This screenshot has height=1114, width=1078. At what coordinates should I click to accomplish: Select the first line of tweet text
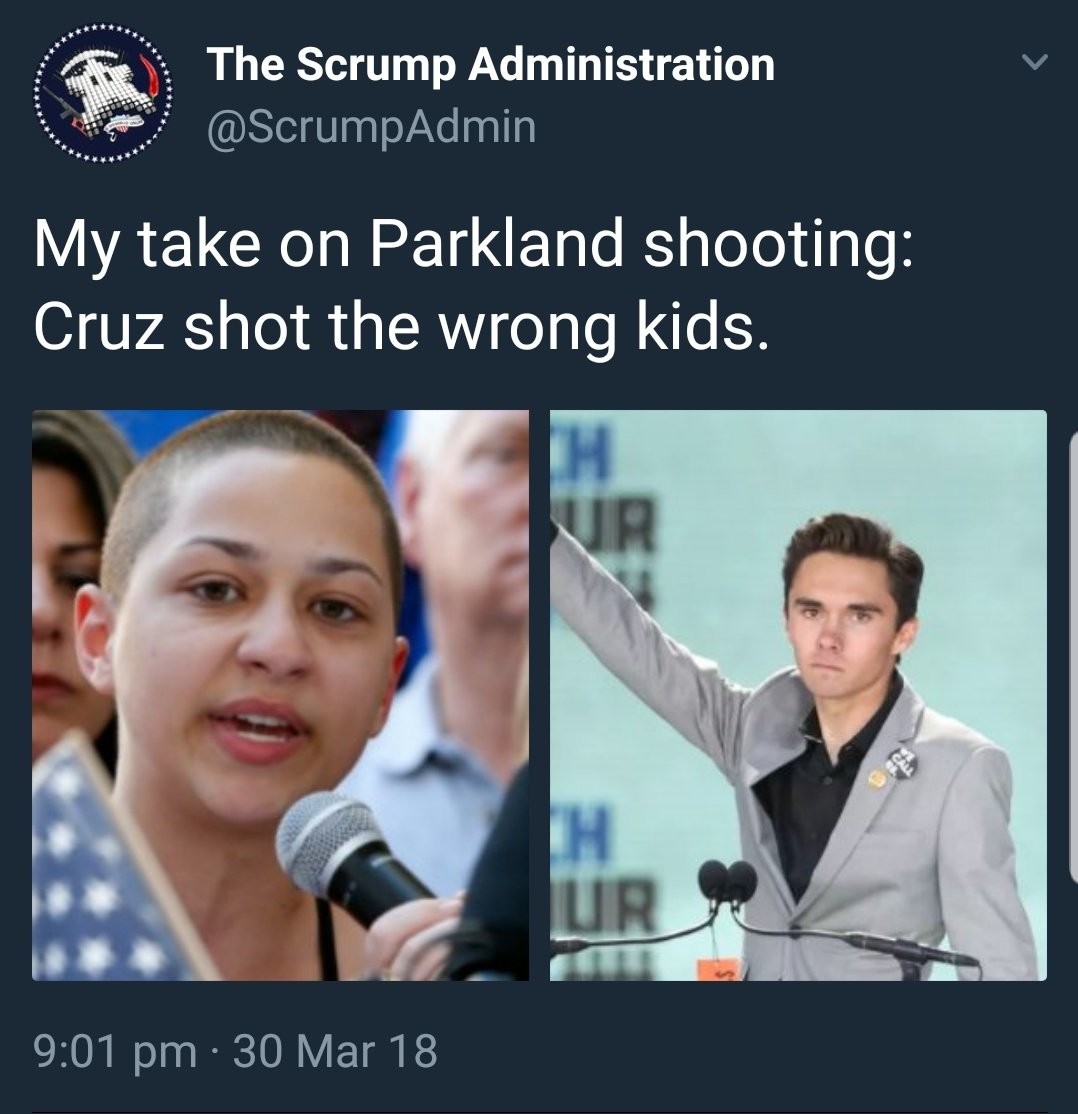click(473, 245)
